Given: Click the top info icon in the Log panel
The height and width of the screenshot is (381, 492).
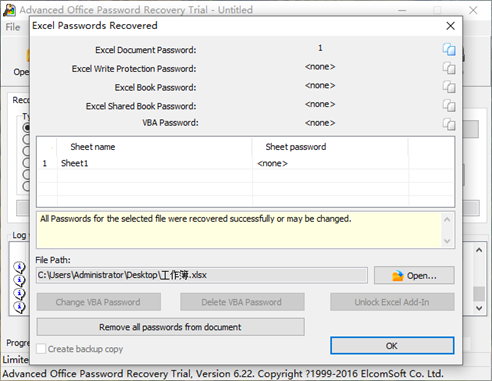Looking at the screenshot, I should pos(20,267).
